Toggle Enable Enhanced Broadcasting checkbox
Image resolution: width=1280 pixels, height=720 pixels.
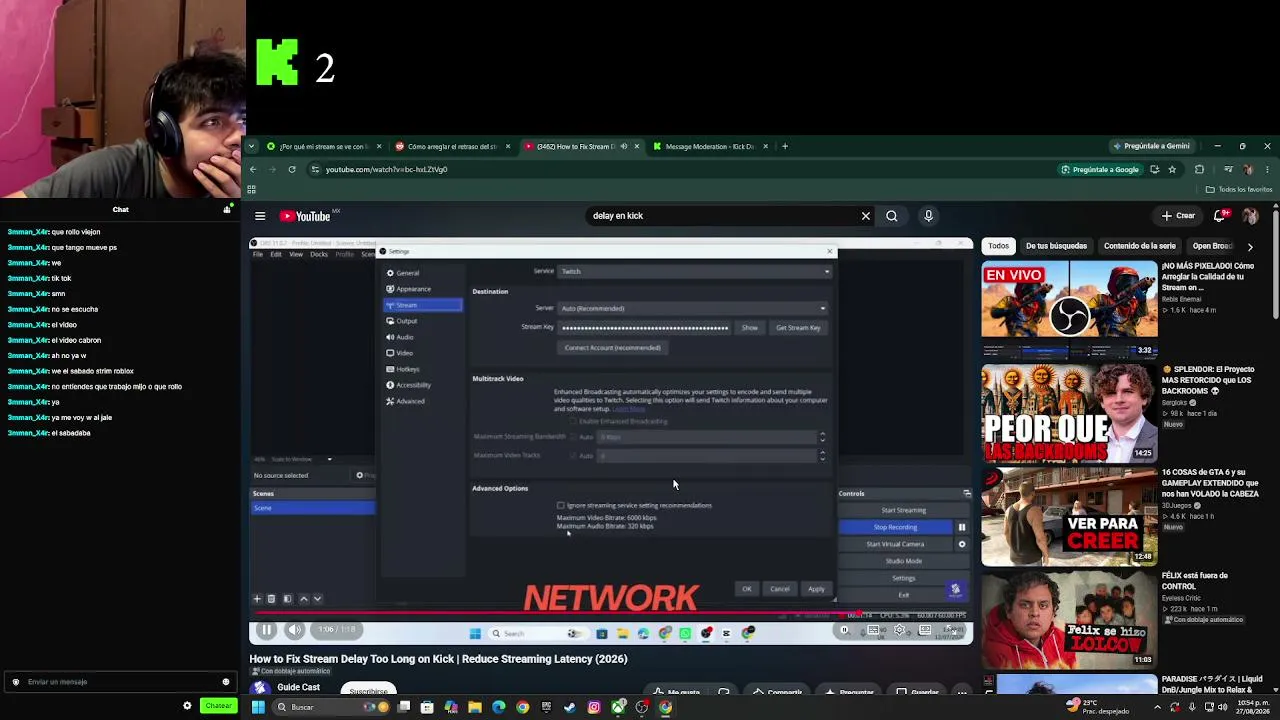pyautogui.click(x=574, y=421)
